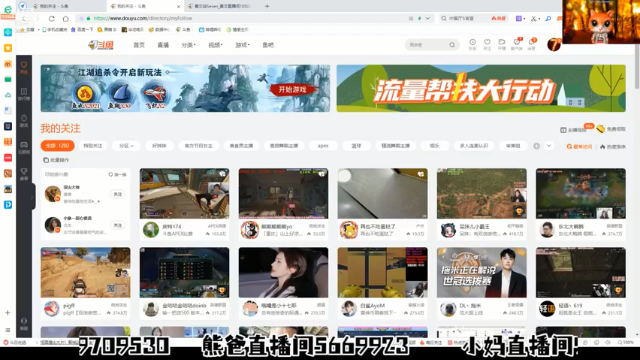
Task: Select the 特别关注 filter chip
Action: [x=93, y=146]
